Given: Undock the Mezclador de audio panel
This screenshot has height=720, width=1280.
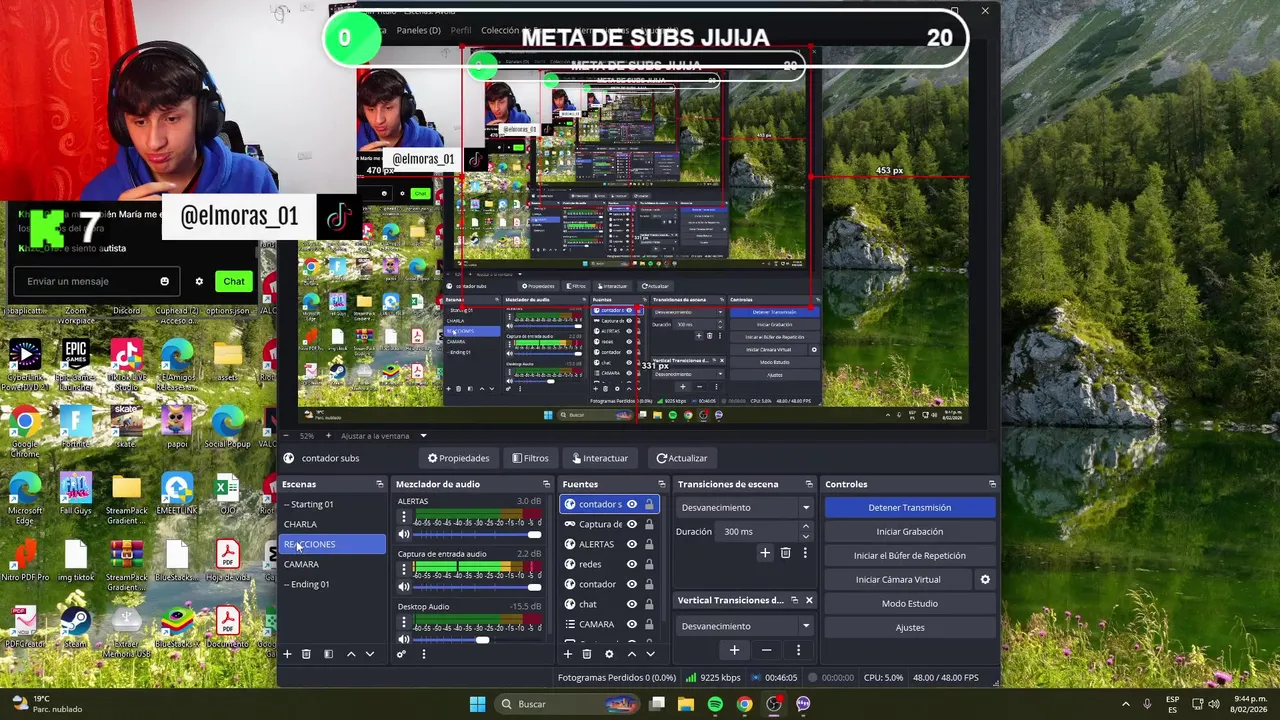Looking at the screenshot, I should pyautogui.click(x=546, y=484).
